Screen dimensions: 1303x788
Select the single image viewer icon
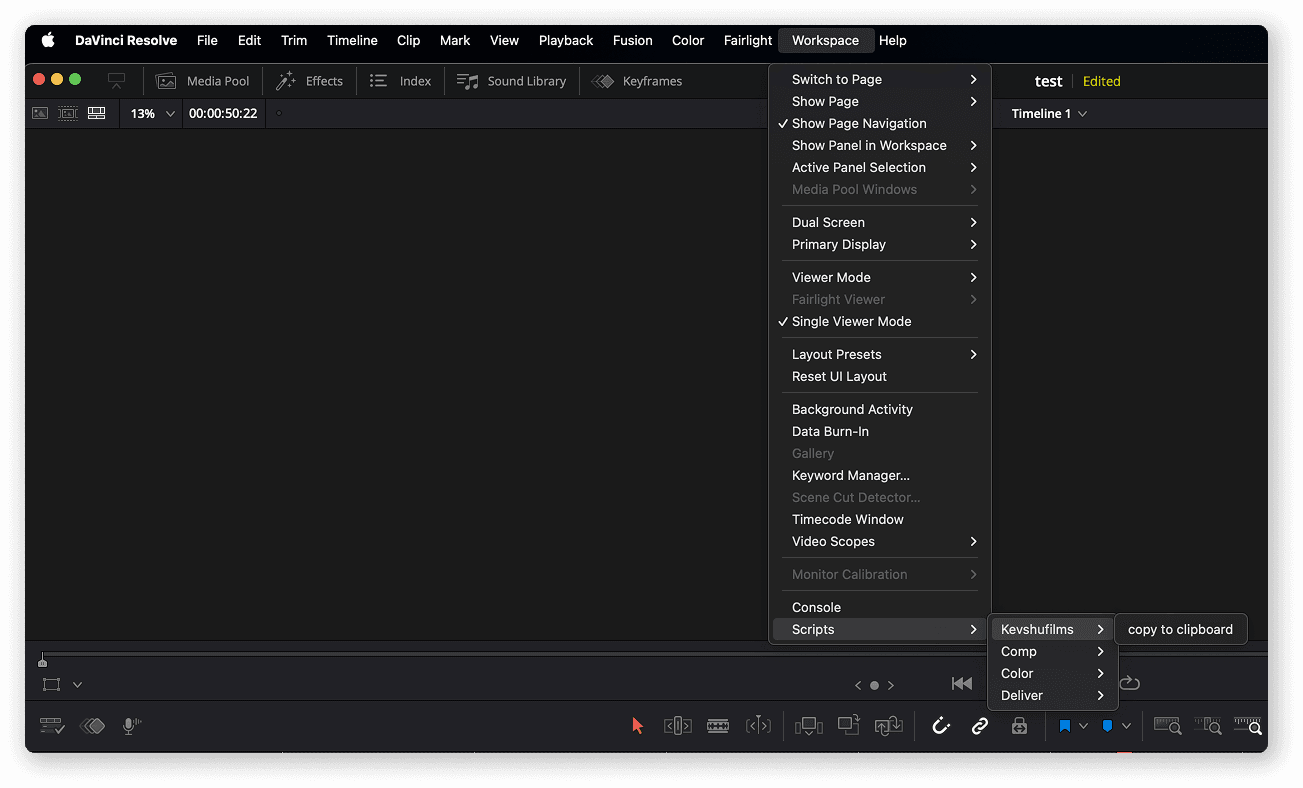(x=40, y=113)
